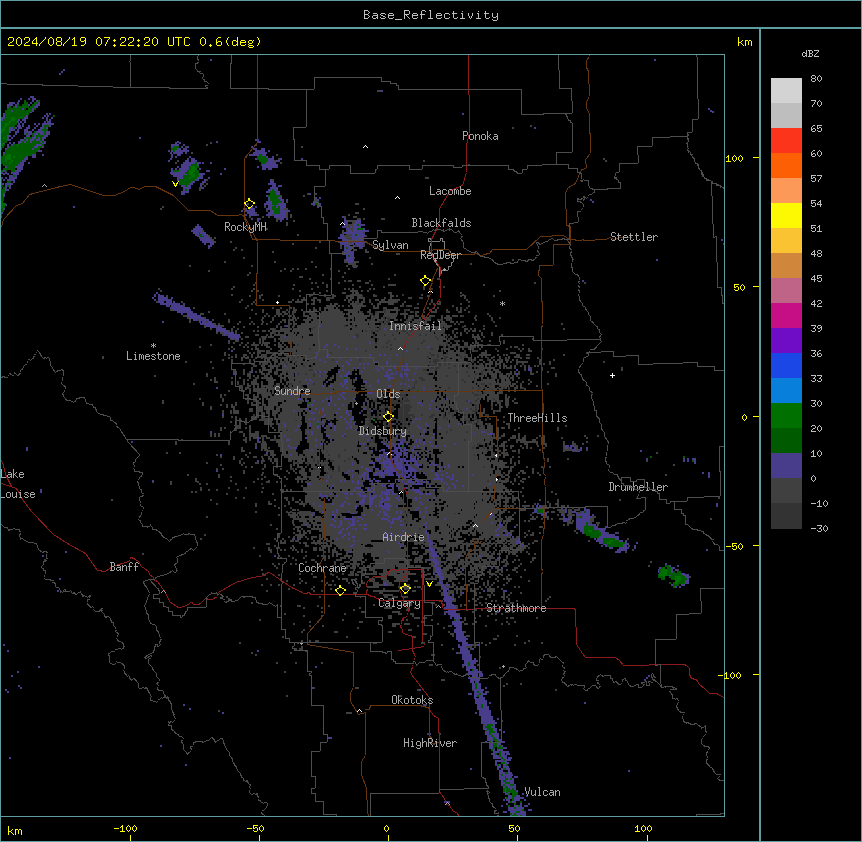Click the Innisfail city label

(415, 326)
